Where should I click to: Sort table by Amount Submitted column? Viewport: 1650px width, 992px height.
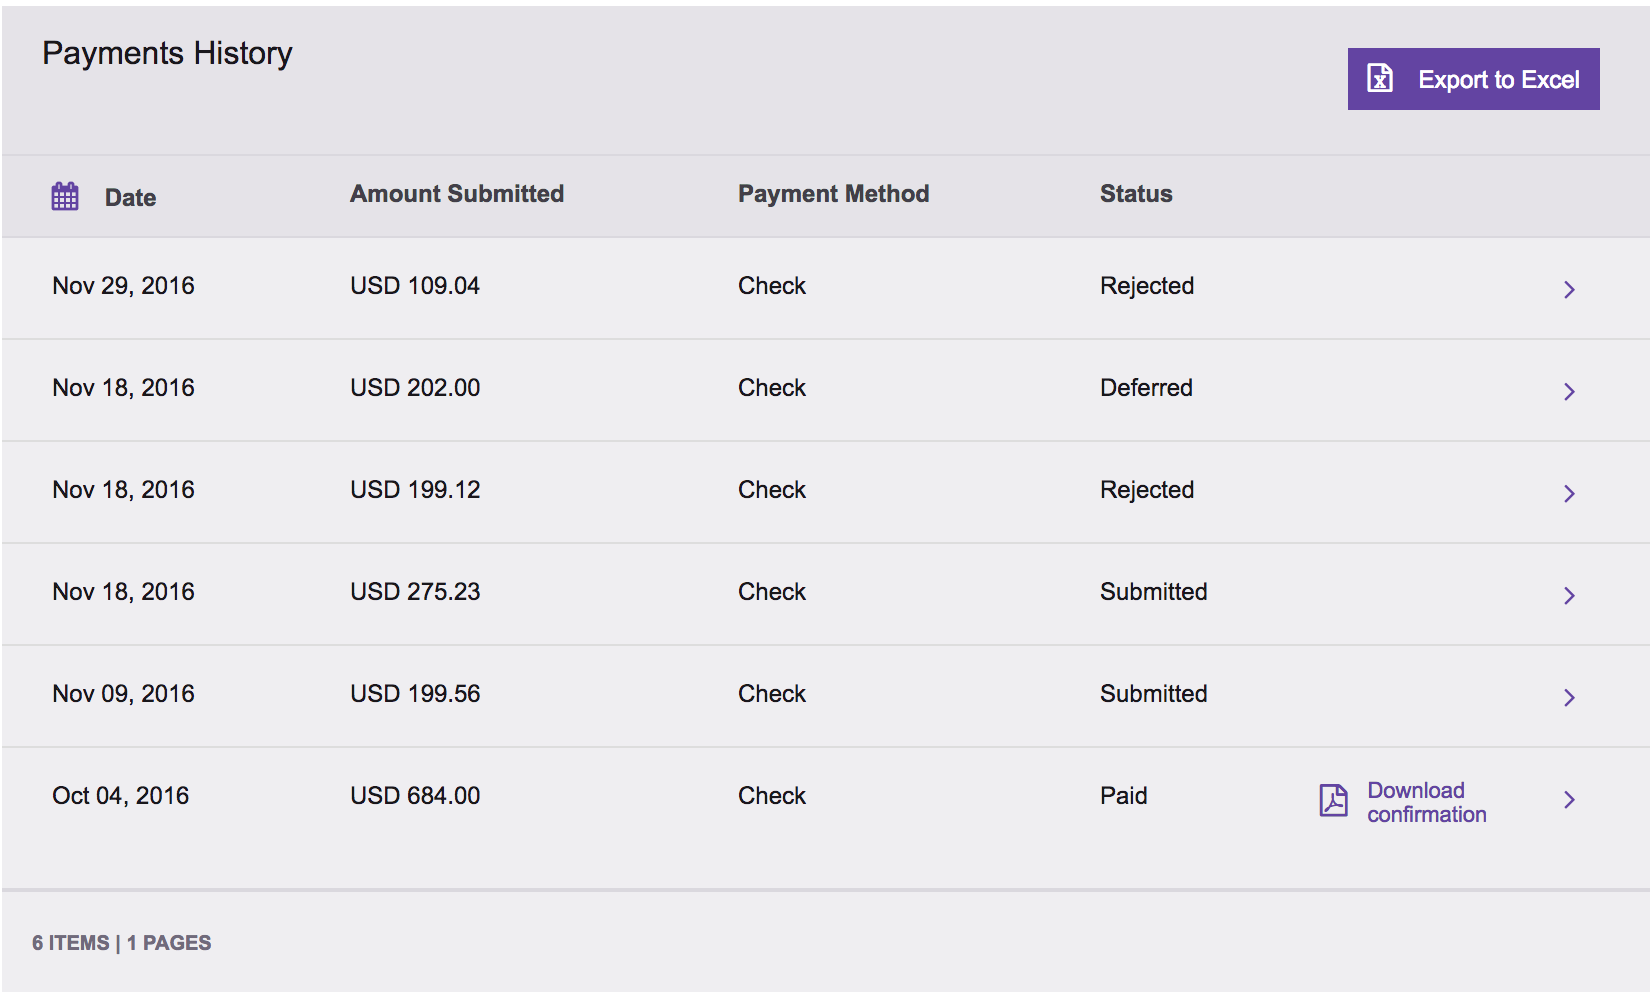pyautogui.click(x=456, y=193)
